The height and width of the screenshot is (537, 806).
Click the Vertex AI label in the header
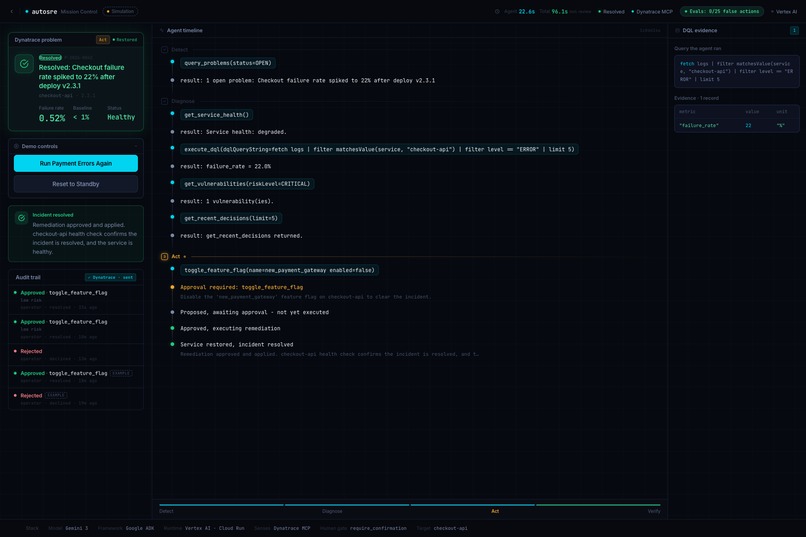click(784, 12)
